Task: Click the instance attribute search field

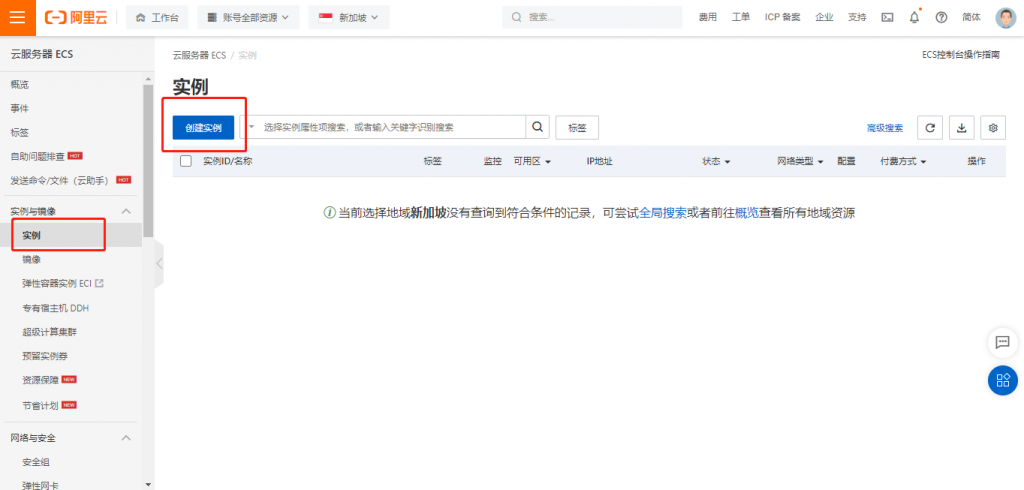Action: 392,127
